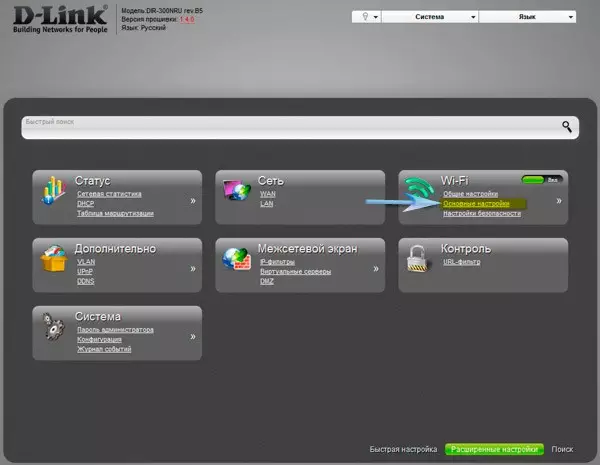Open Журнал событий link

click(104, 349)
